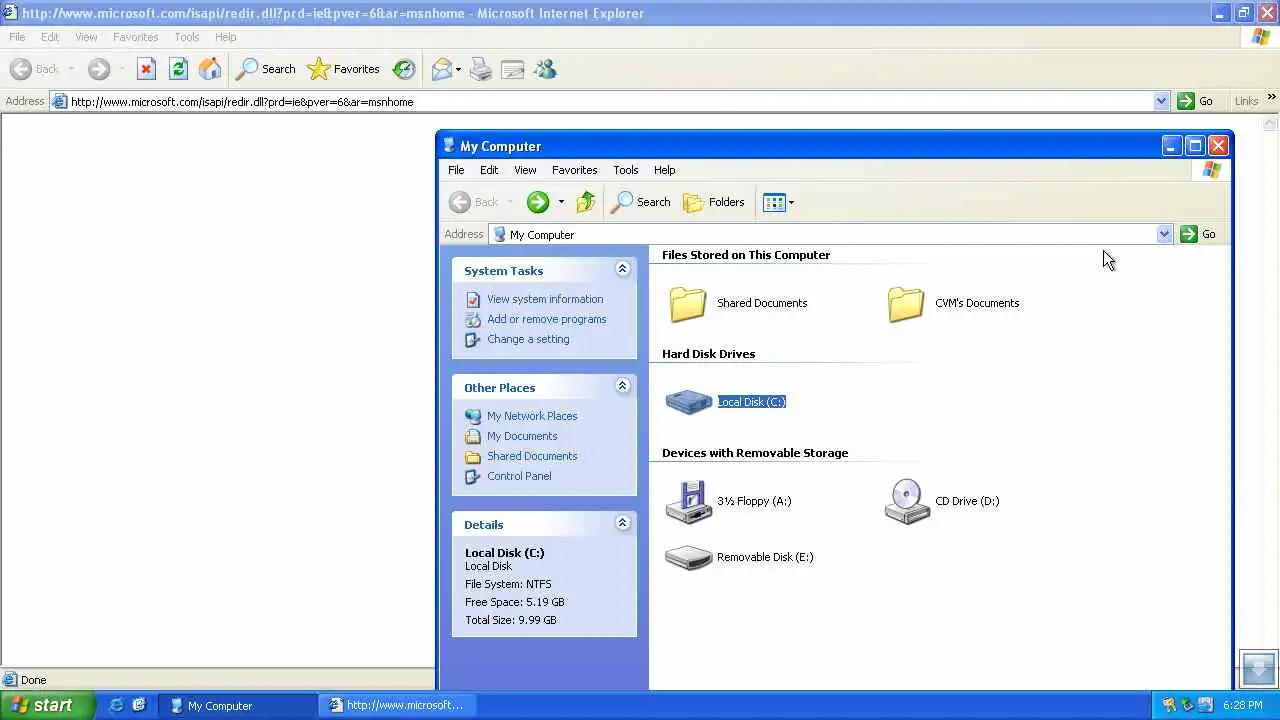Go to Home page in Internet Explorer
The height and width of the screenshot is (720, 1280).
(x=210, y=69)
